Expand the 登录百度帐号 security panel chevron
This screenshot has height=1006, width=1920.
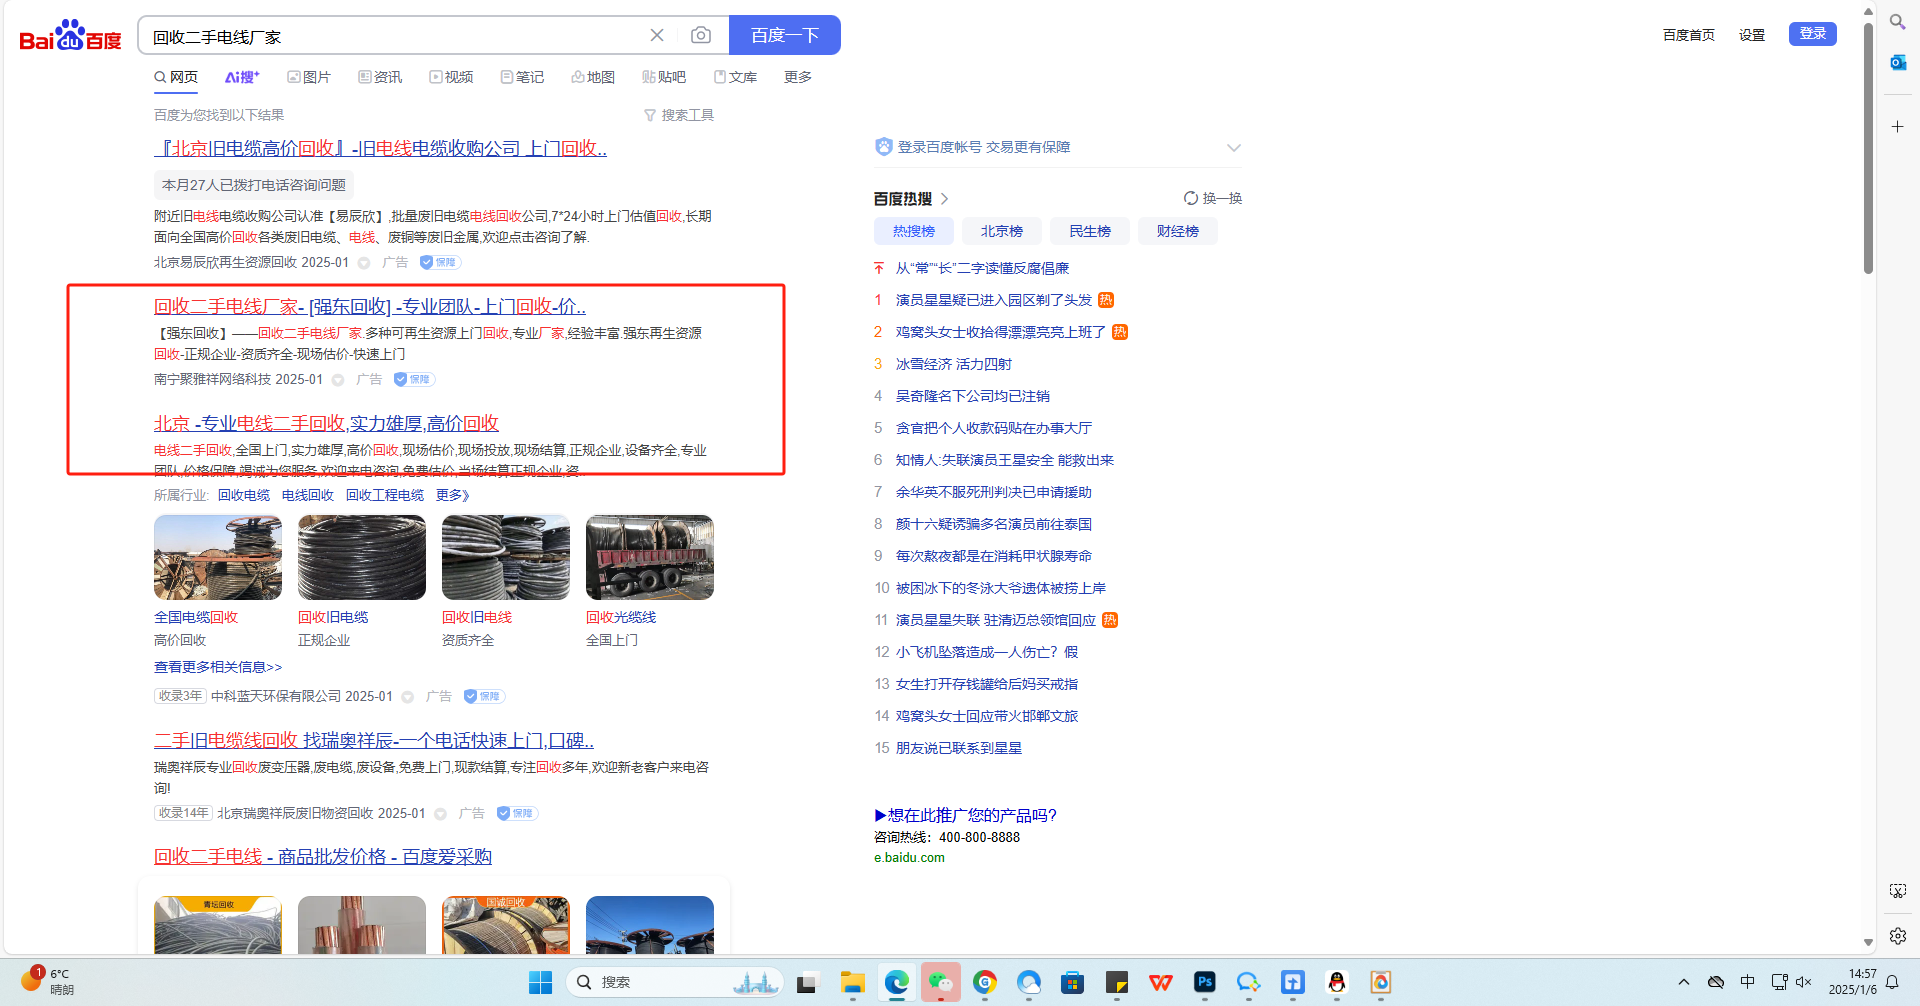tap(1233, 147)
